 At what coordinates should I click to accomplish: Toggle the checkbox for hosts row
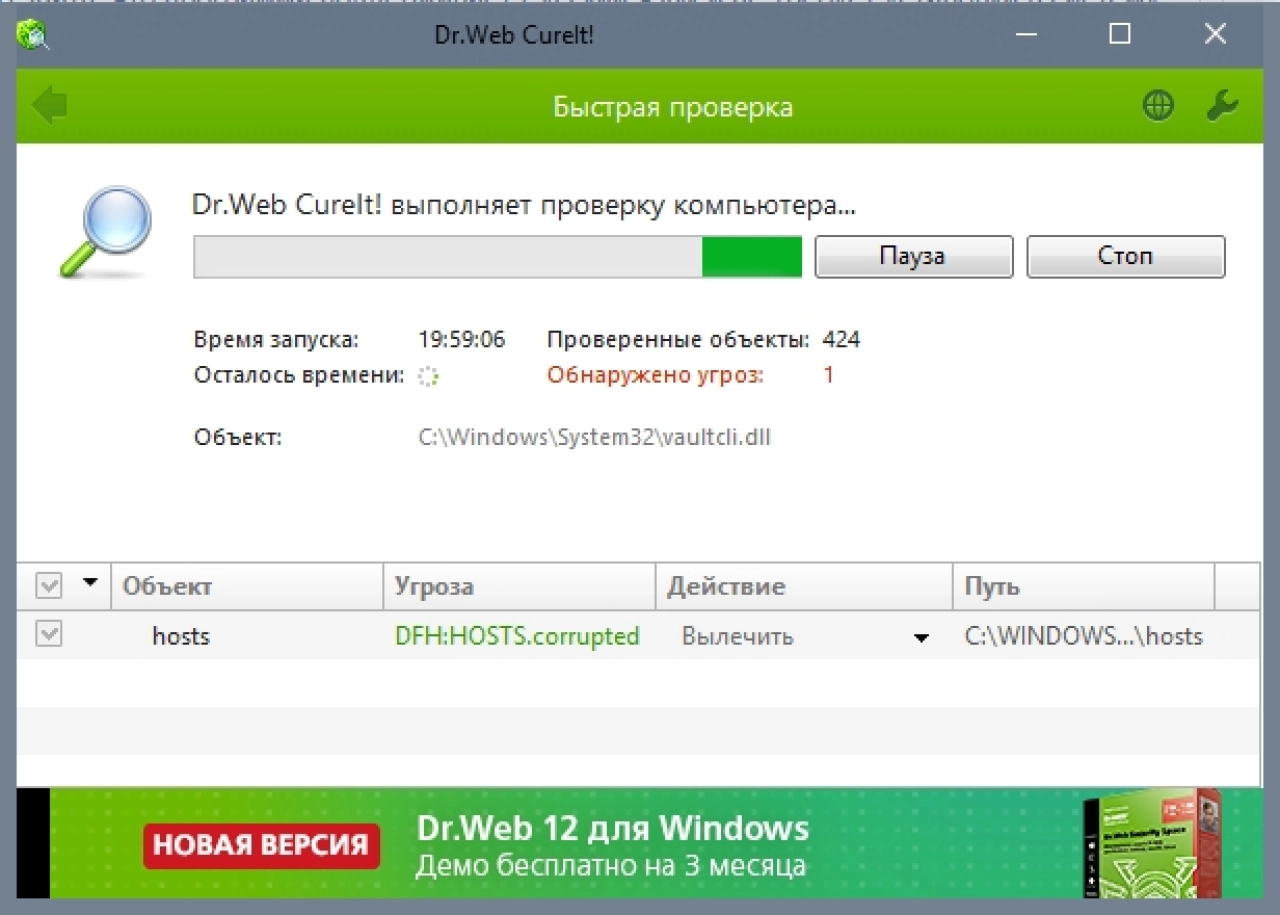pyautogui.click(x=49, y=634)
